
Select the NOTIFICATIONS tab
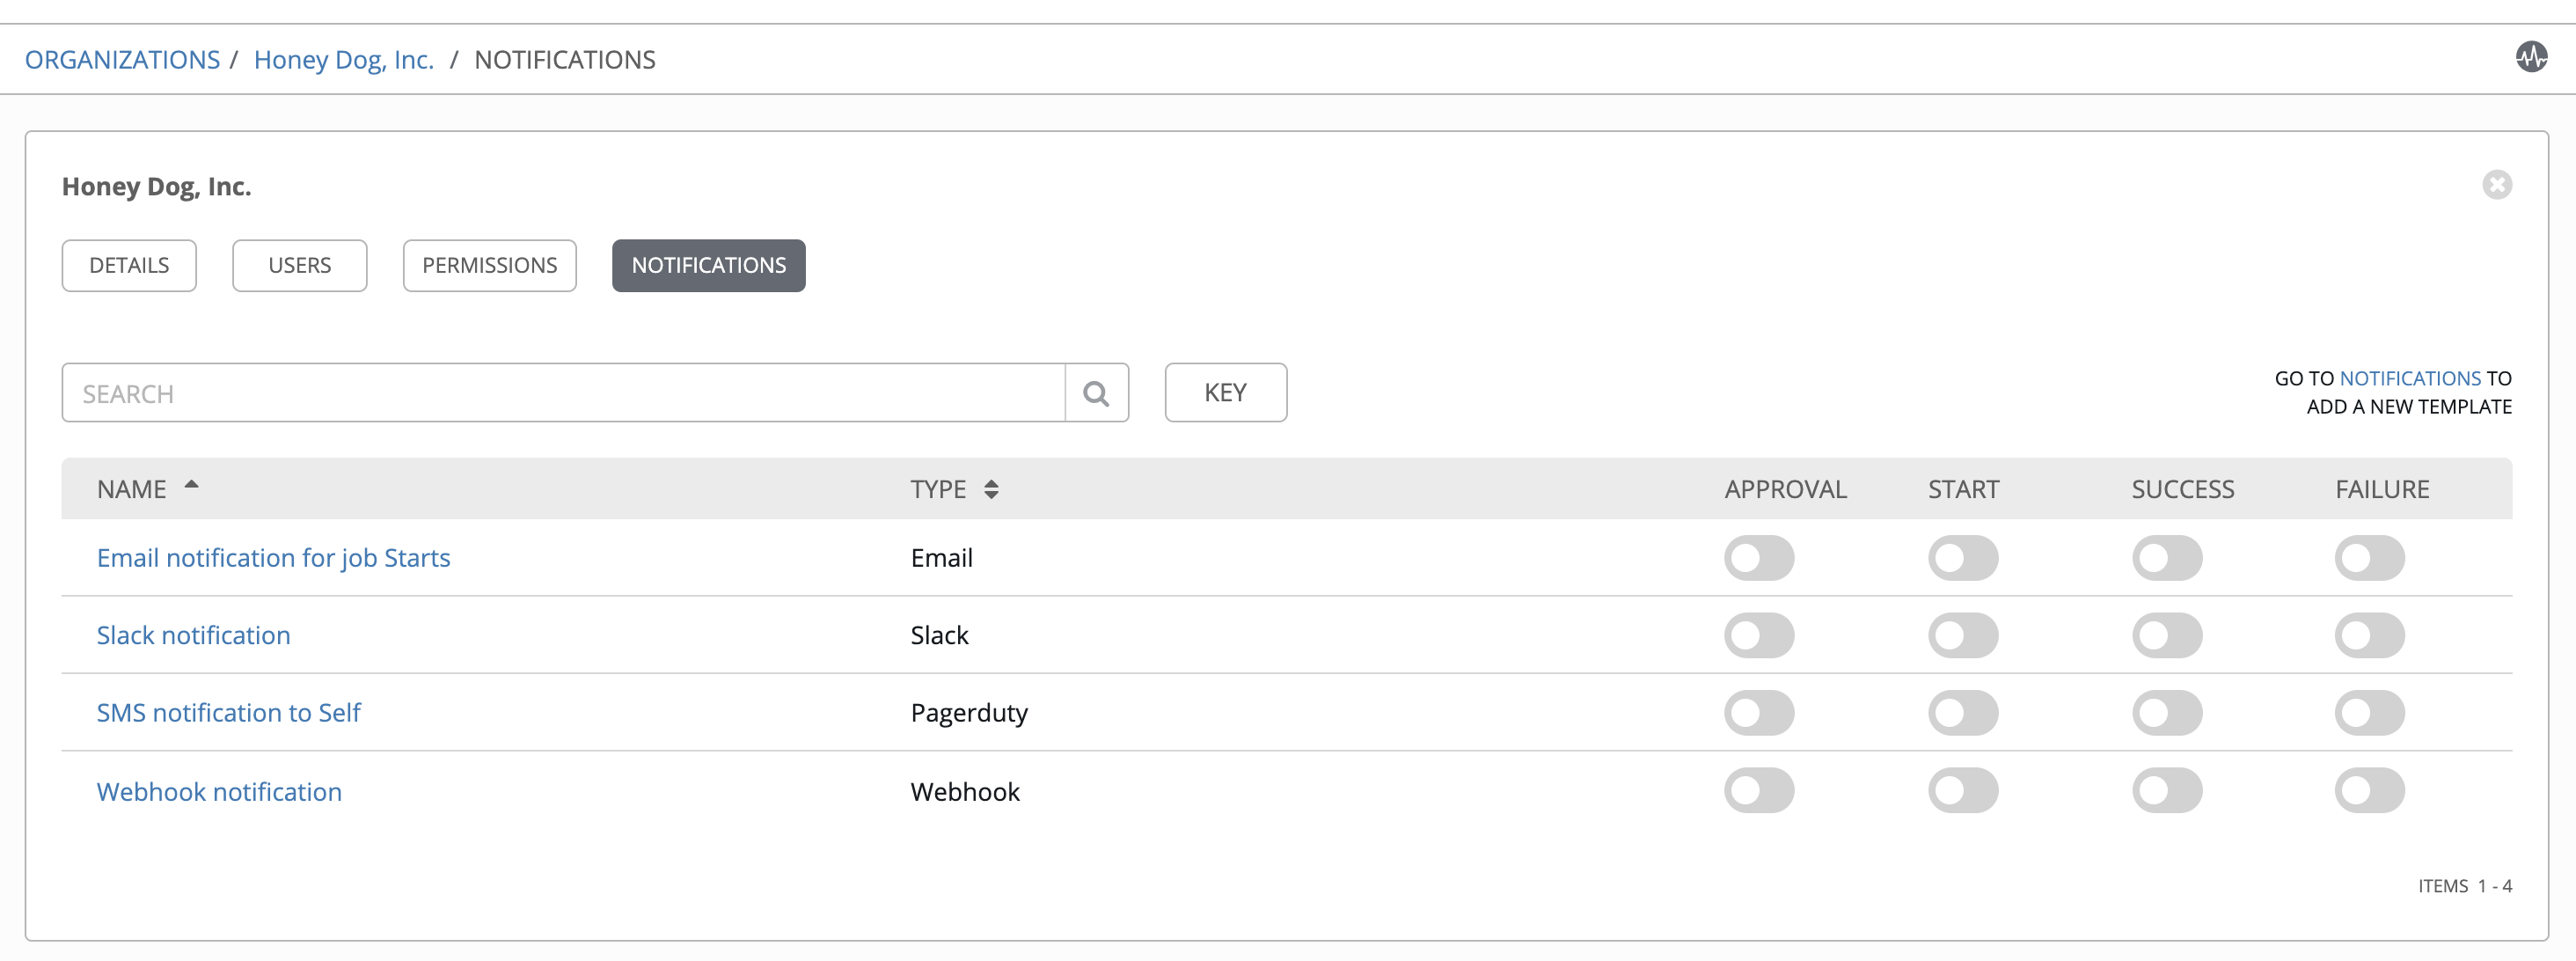(710, 265)
